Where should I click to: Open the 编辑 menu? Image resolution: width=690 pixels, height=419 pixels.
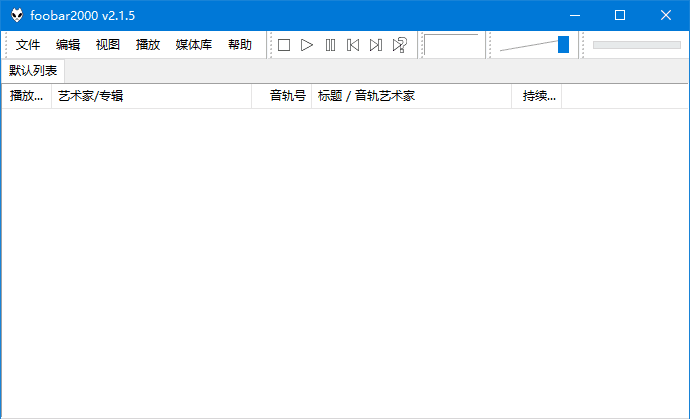(x=68, y=45)
